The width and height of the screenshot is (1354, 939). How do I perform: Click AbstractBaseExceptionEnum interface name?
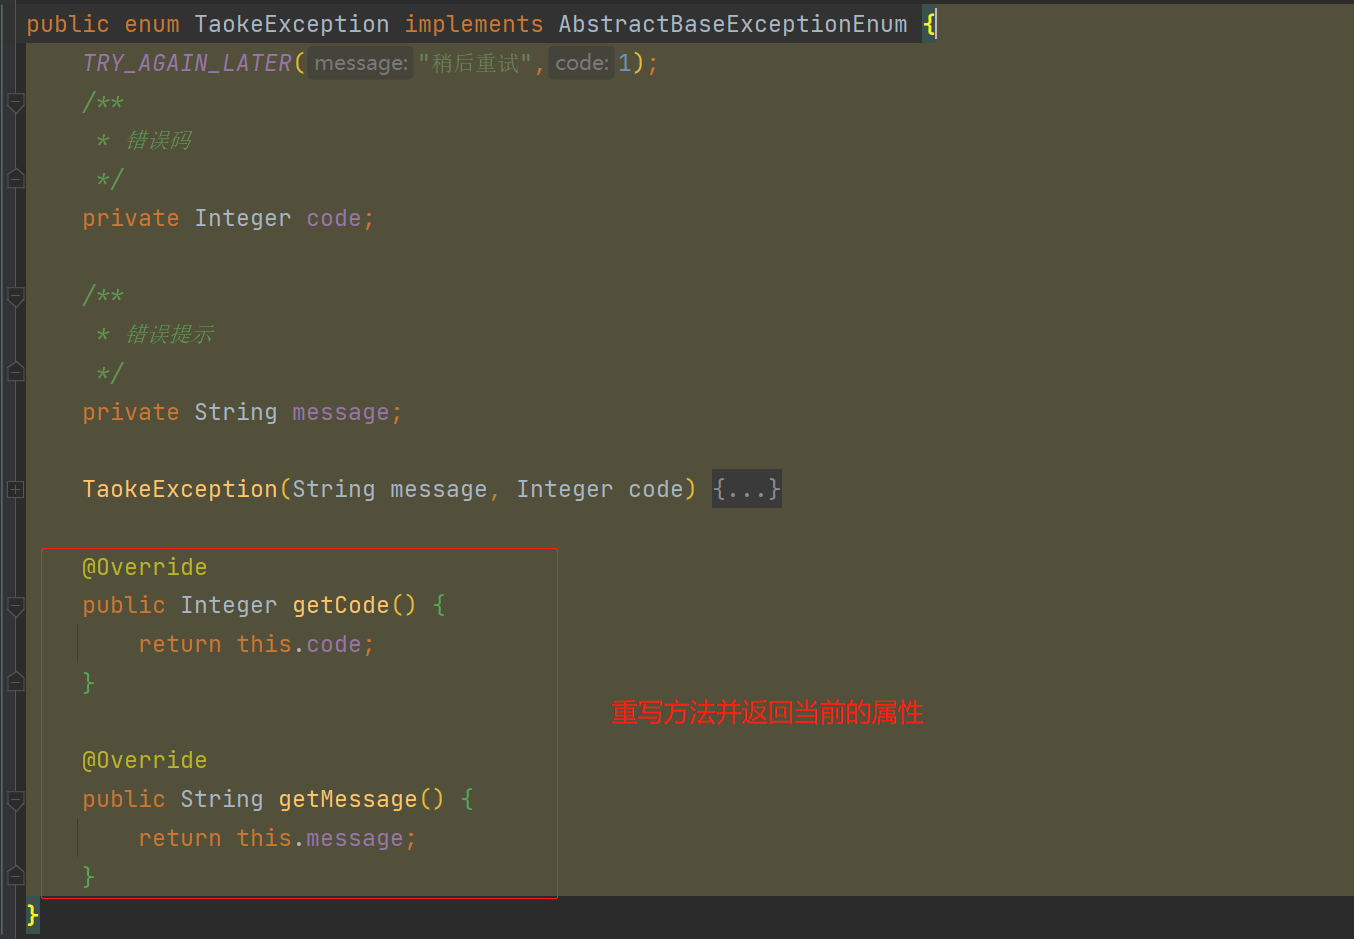click(x=733, y=24)
